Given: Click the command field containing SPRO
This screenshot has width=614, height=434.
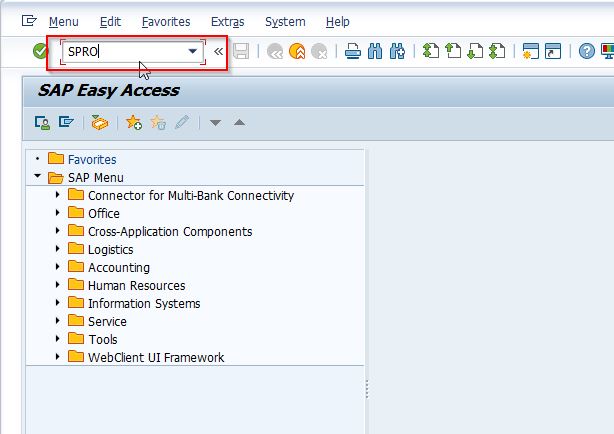Looking at the screenshot, I should coord(133,51).
